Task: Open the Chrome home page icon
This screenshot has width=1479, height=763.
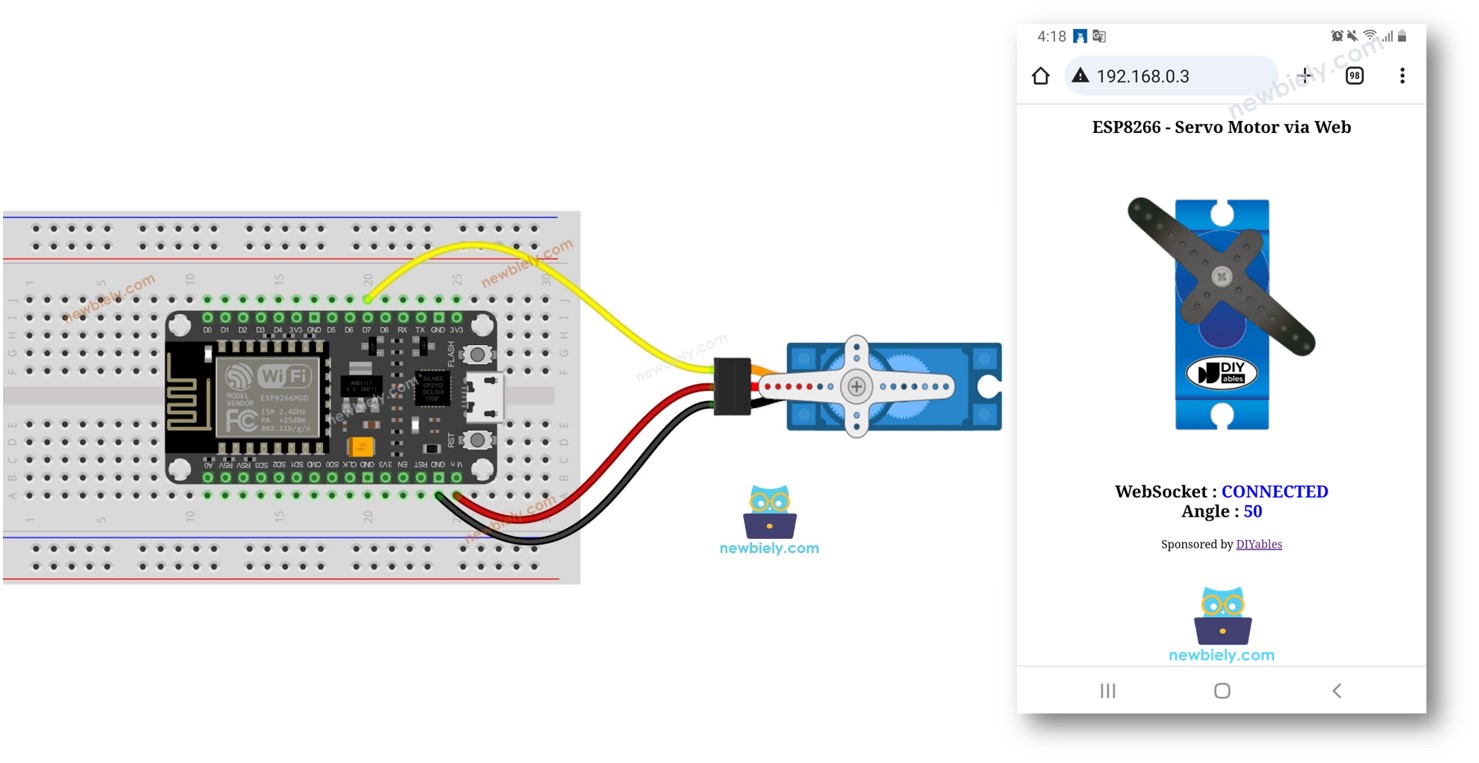Action: [x=1040, y=75]
